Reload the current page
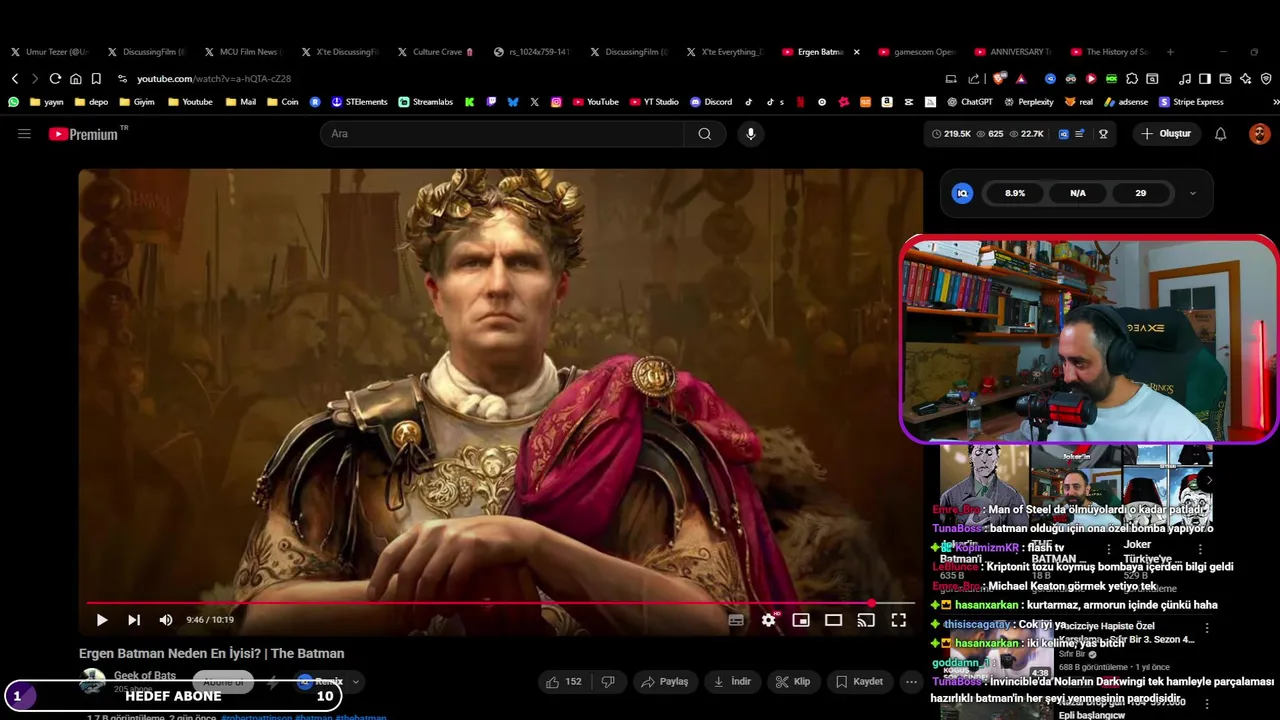 (x=55, y=78)
